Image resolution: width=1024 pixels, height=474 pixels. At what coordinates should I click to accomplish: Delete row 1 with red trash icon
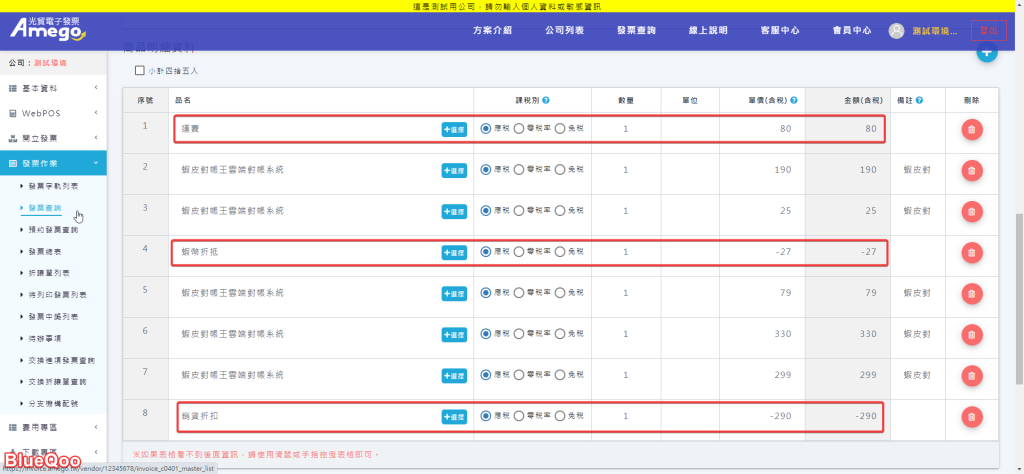click(x=971, y=129)
